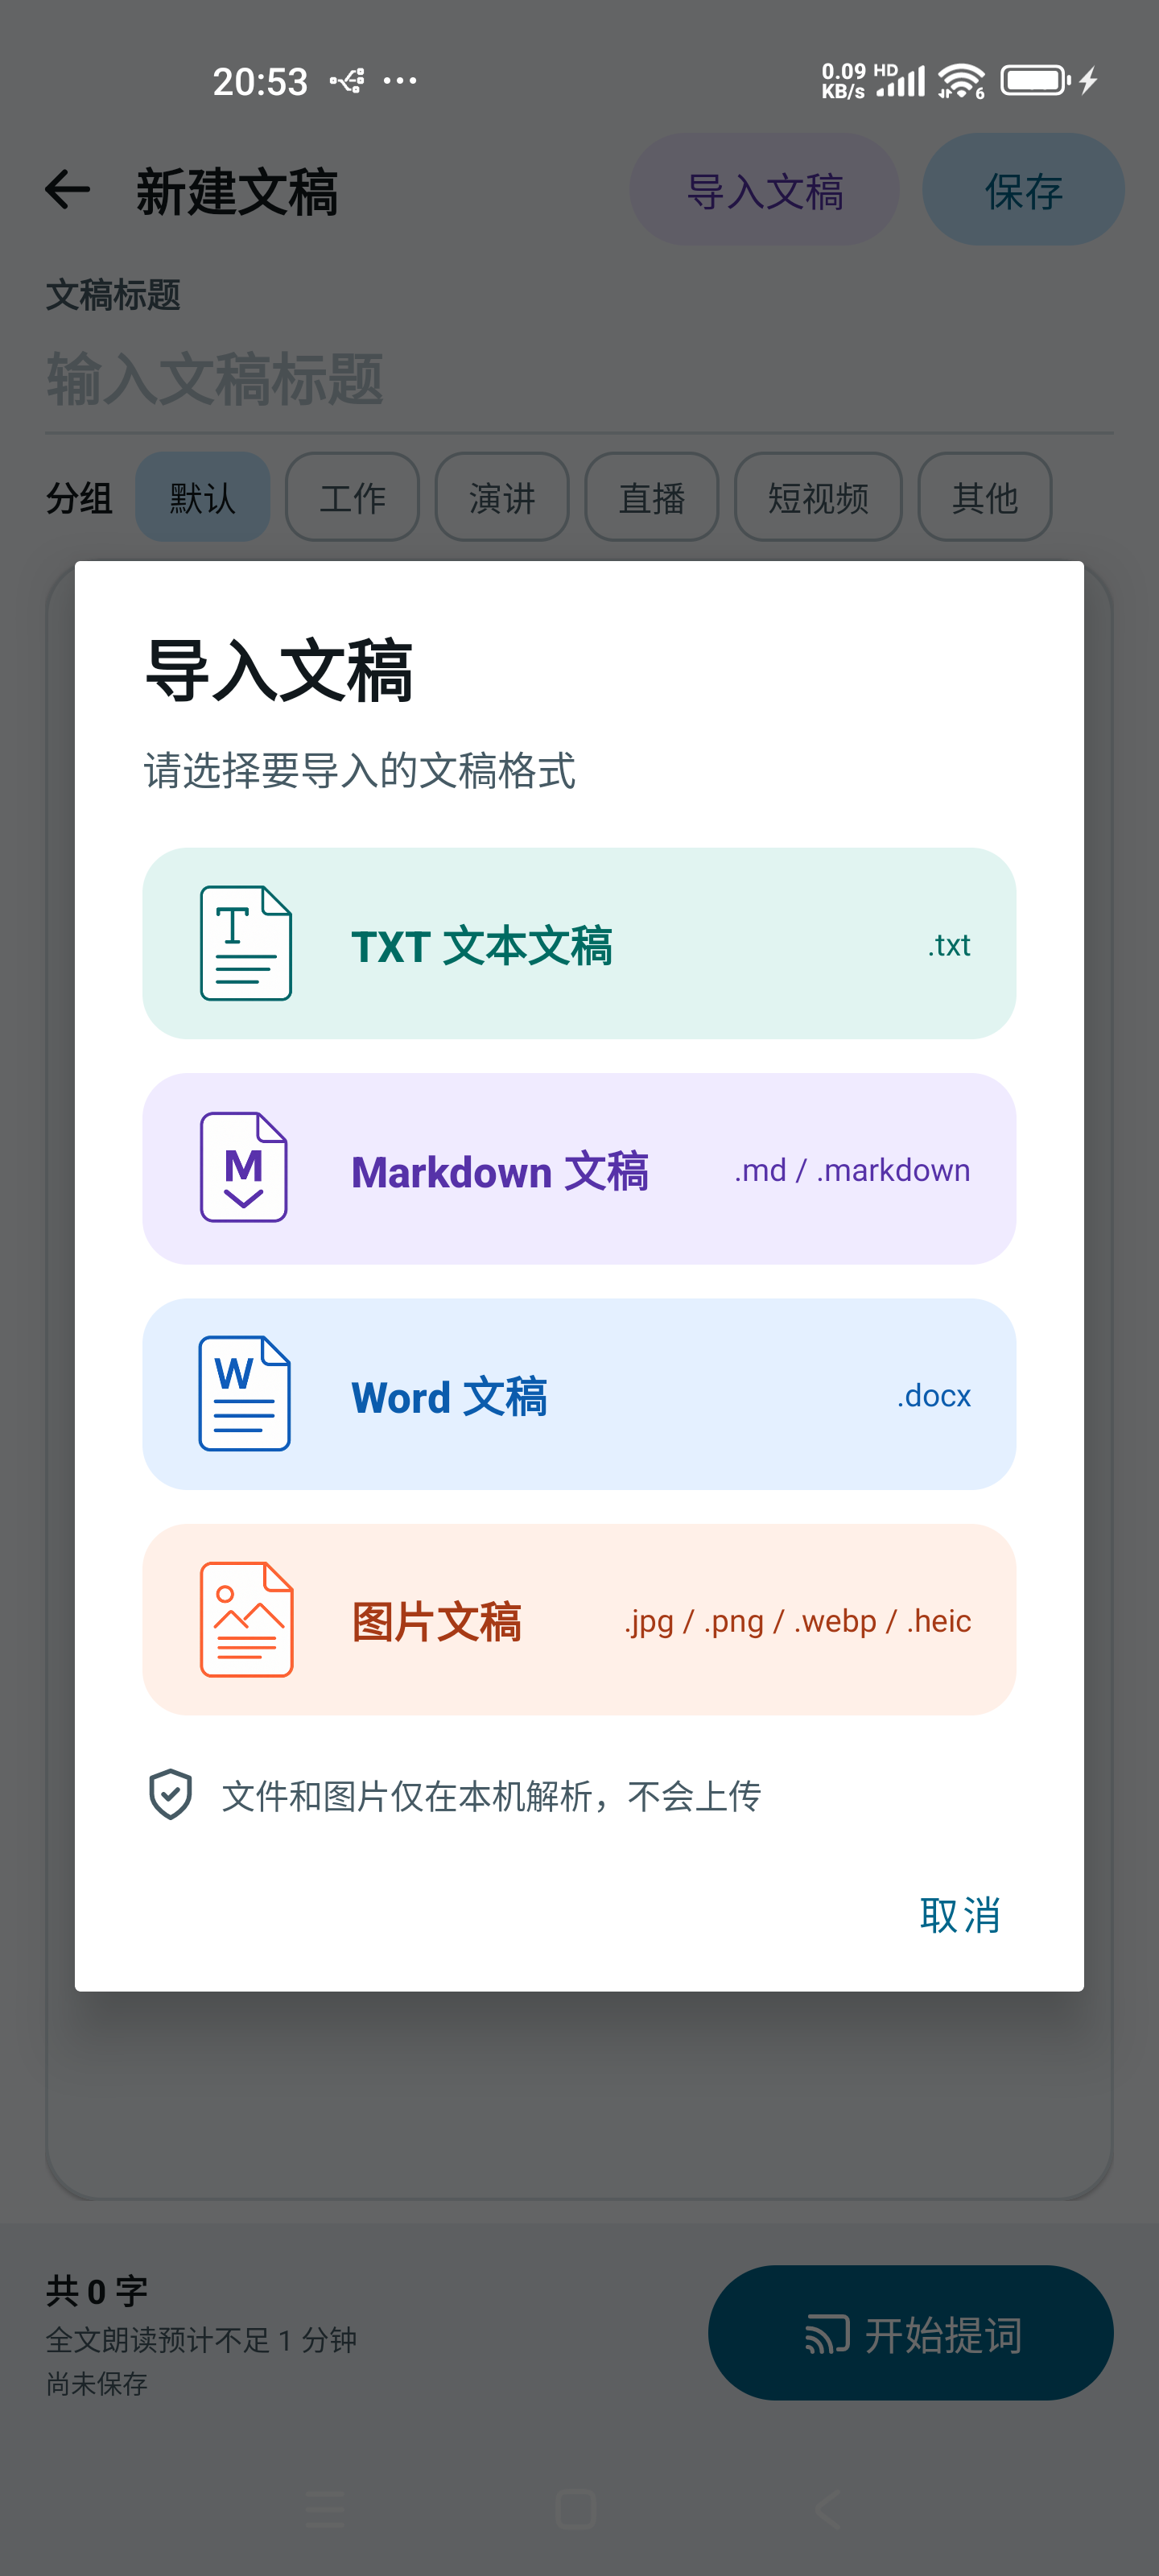Select the 短视频 group chip
Viewport: 1159px width, 2576px height.
coord(818,497)
